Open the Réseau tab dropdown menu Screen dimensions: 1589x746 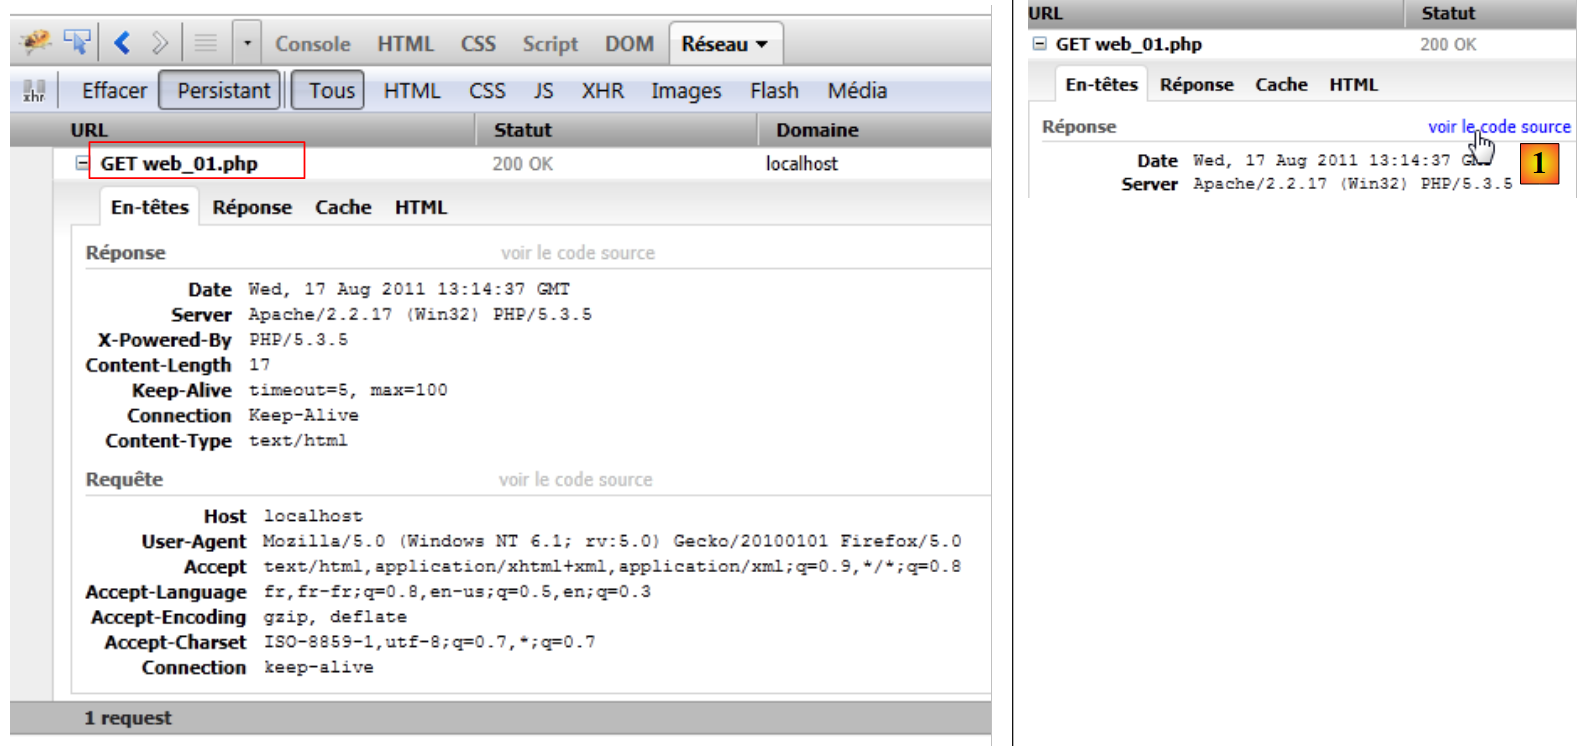tap(762, 45)
